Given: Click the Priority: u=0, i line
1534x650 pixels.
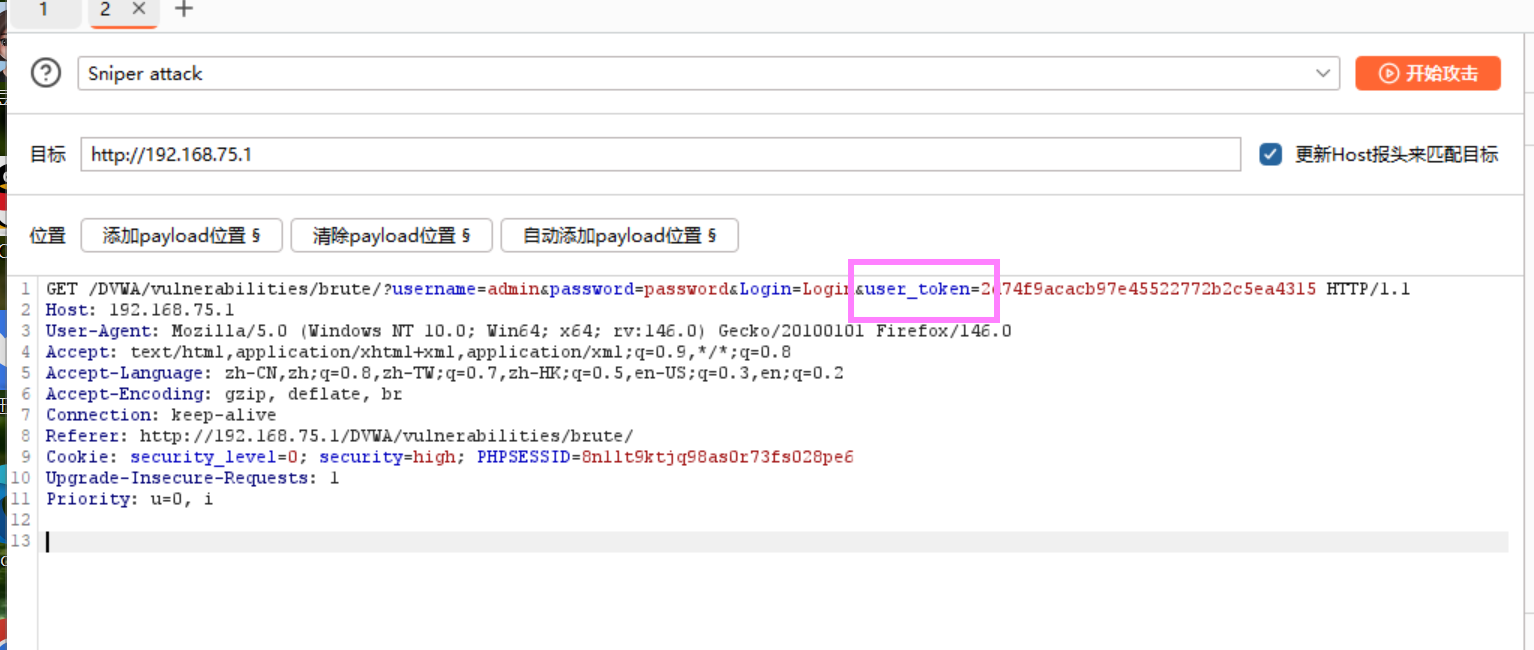Looking at the screenshot, I should pos(129,499).
